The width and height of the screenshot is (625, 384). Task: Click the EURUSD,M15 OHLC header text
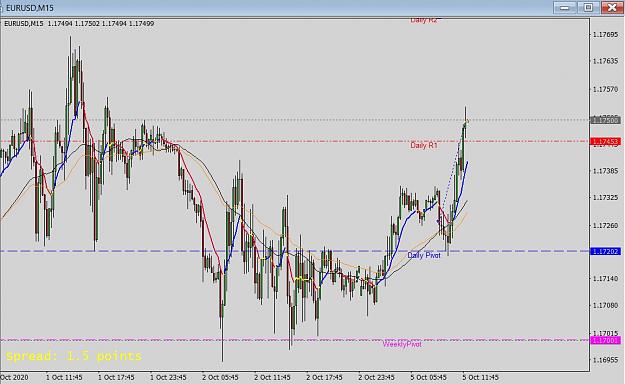pos(79,24)
